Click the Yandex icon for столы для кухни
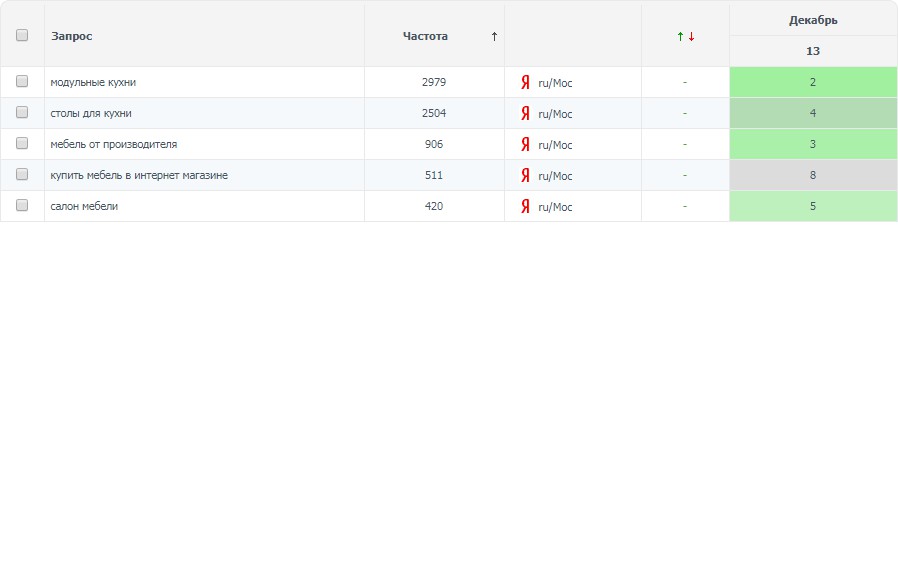898x580 pixels. [x=525, y=114]
